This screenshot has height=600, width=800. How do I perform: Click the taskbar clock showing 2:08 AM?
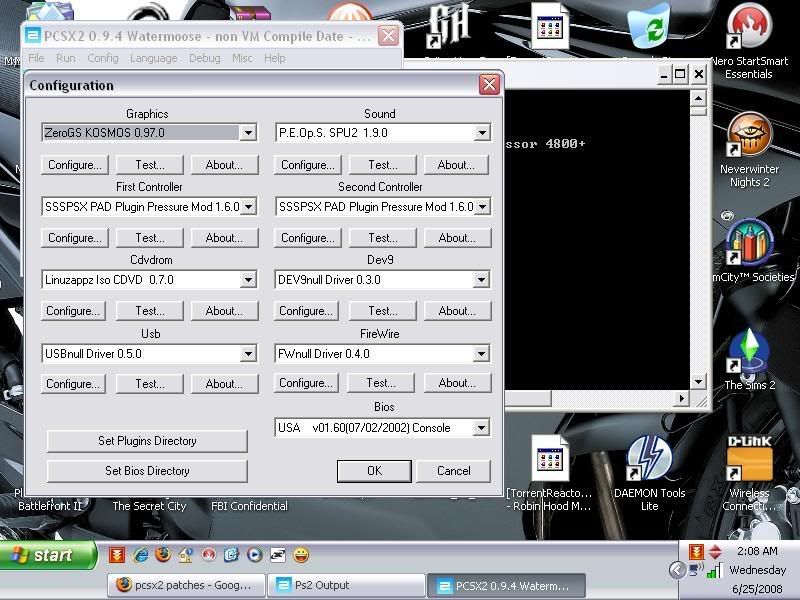click(757, 551)
